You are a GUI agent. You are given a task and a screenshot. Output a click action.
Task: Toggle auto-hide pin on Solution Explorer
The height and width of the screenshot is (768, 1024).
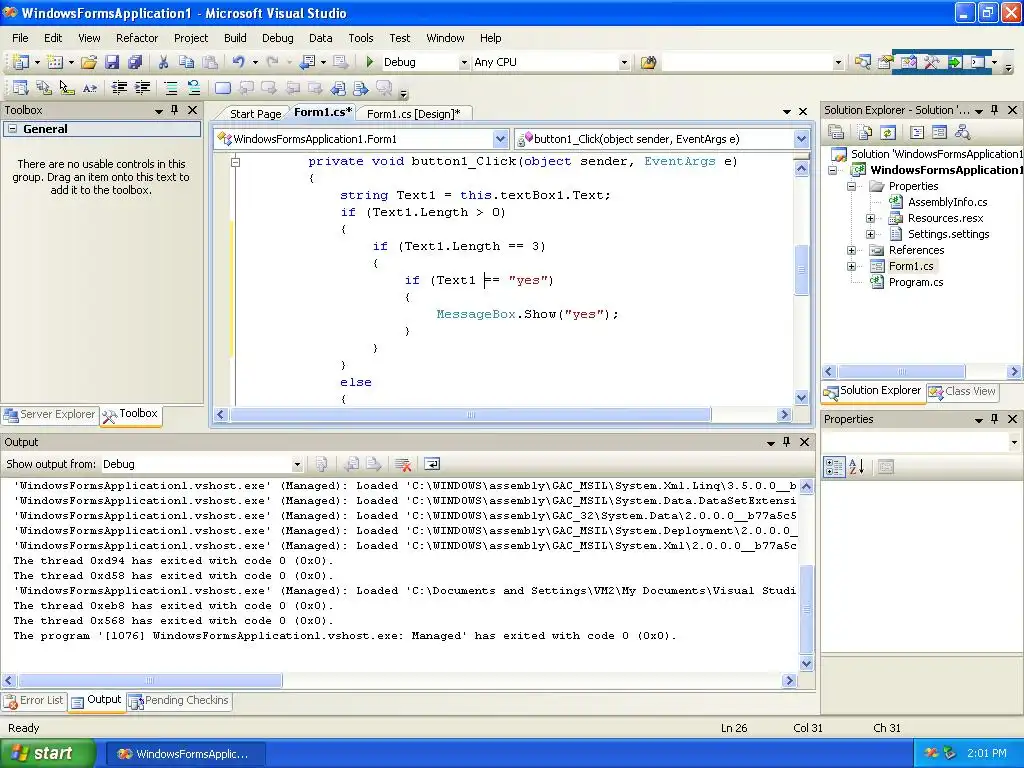click(994, 110)
